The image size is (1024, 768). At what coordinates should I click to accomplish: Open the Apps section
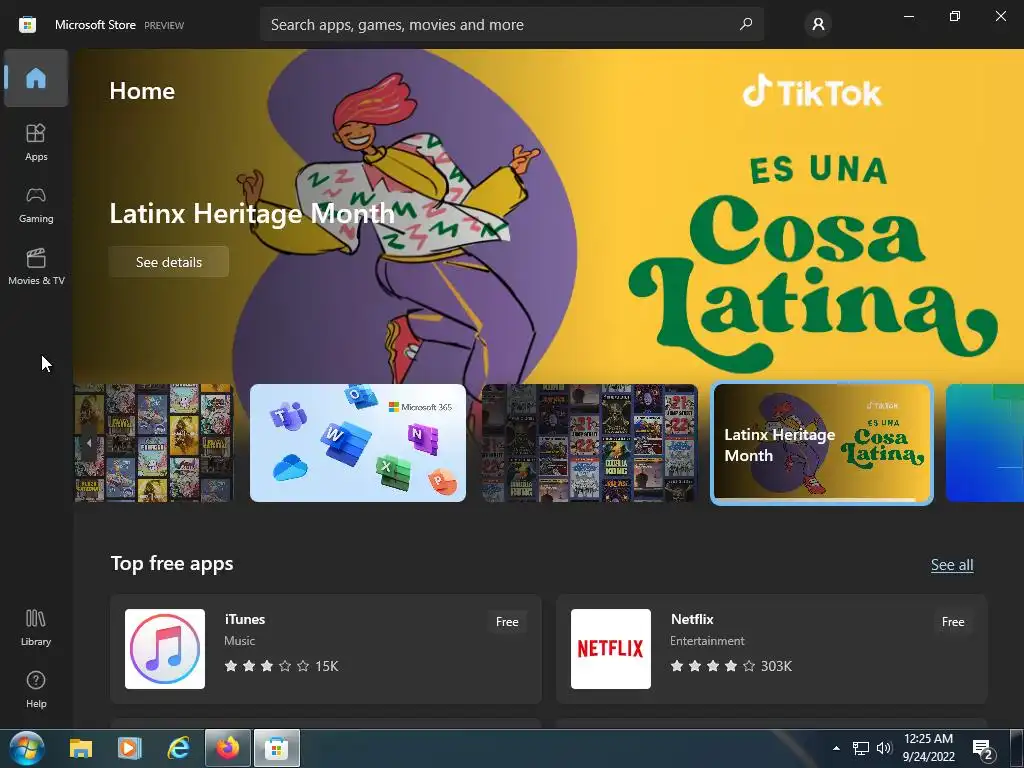point(36,142)
